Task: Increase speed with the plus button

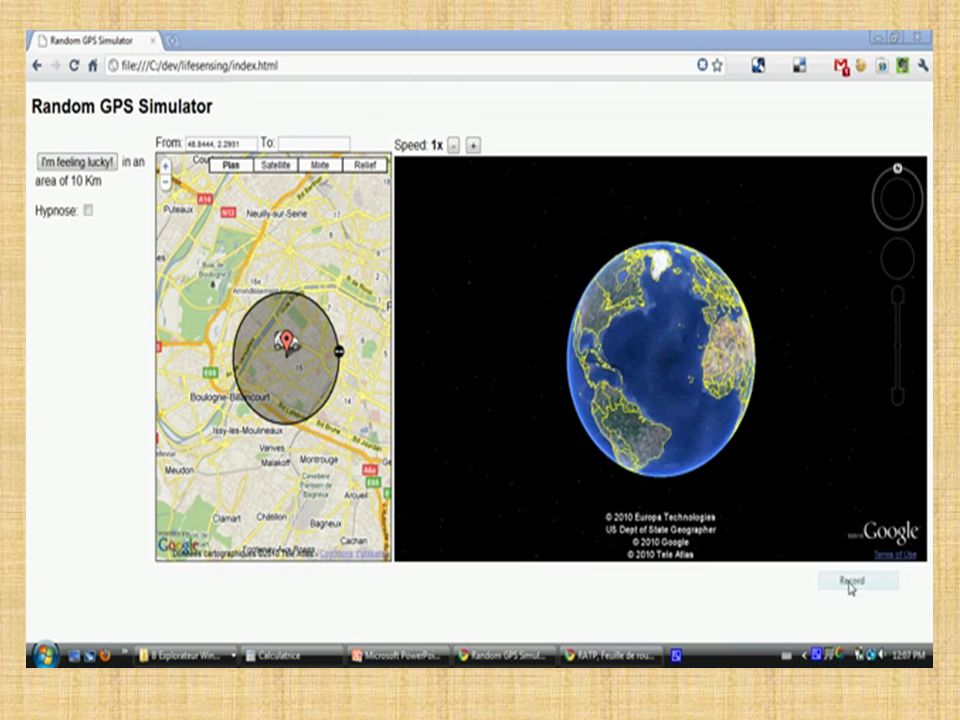Action: [473, 145]
